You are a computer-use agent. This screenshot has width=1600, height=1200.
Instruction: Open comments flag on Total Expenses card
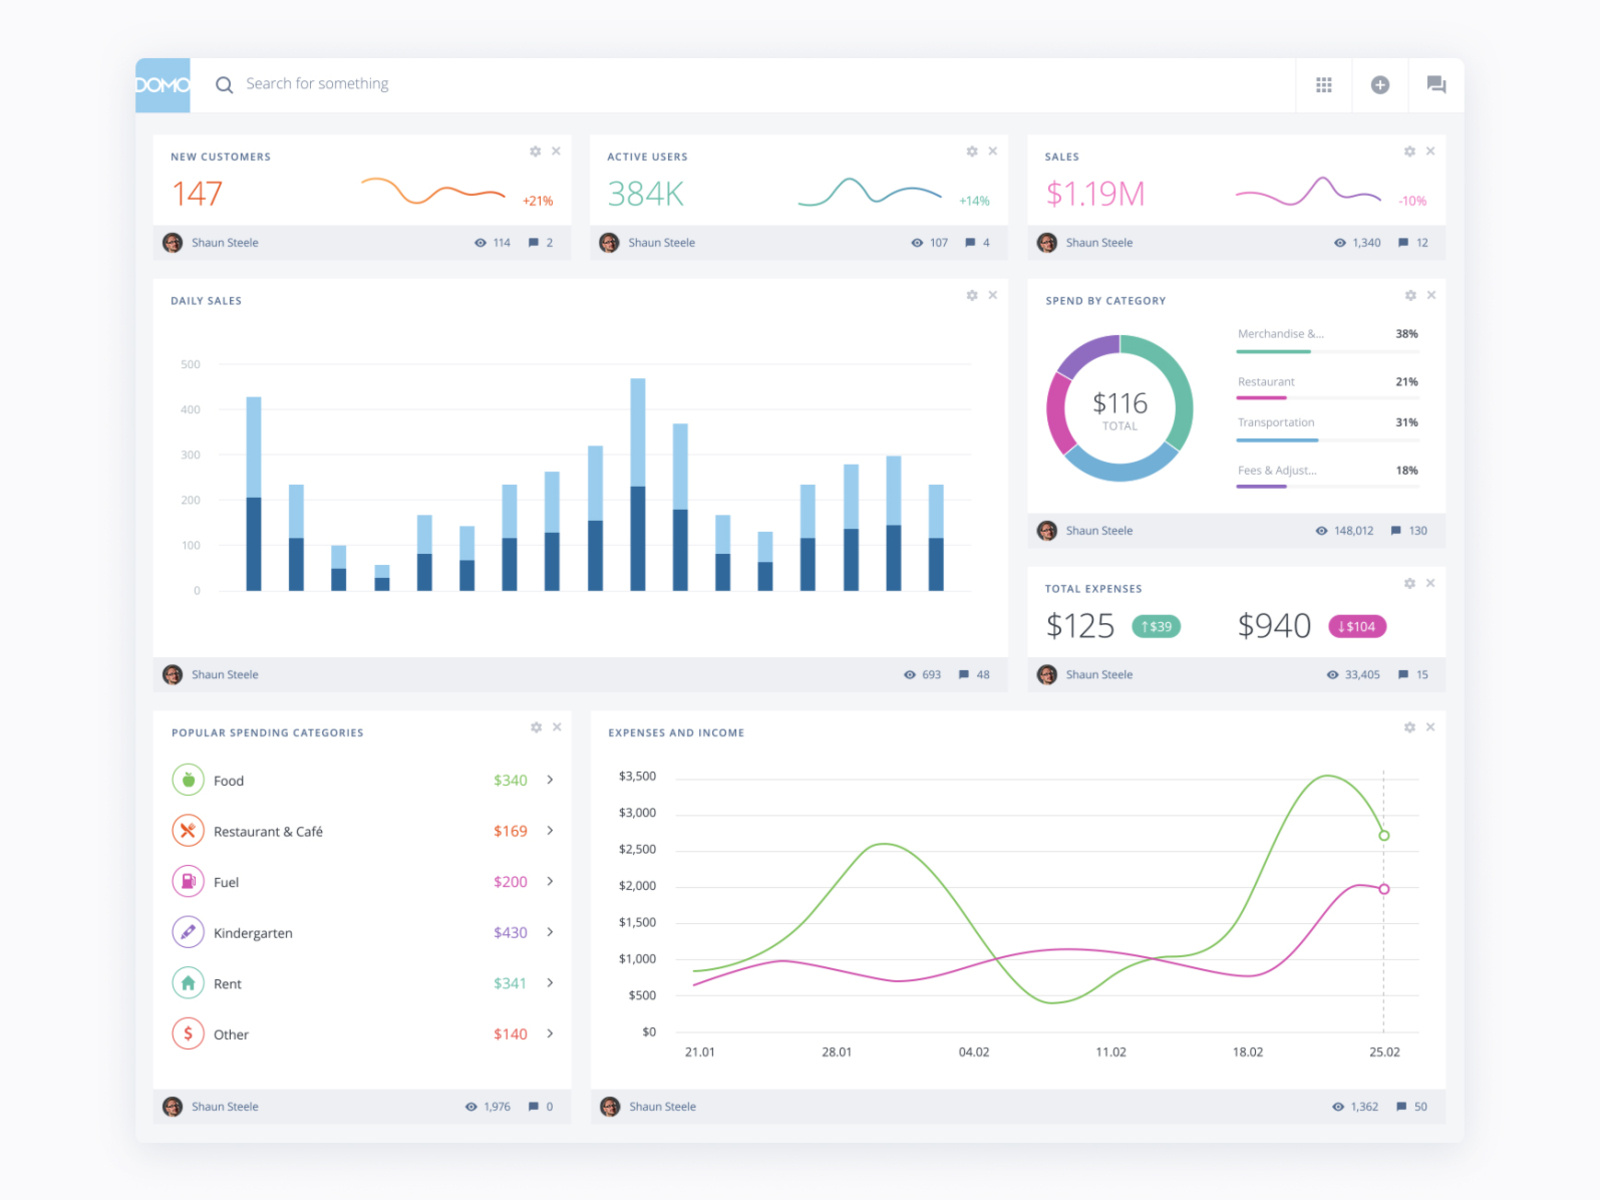coord(1403,675)
